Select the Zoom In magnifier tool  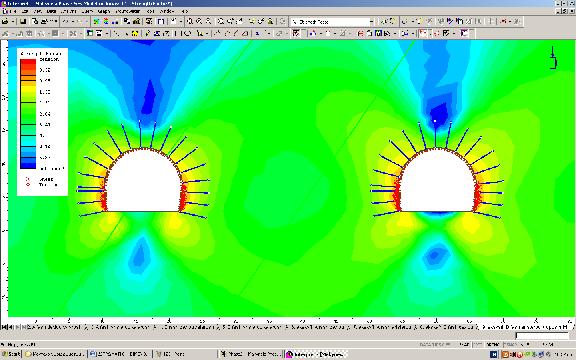click(x=199, y=21)
